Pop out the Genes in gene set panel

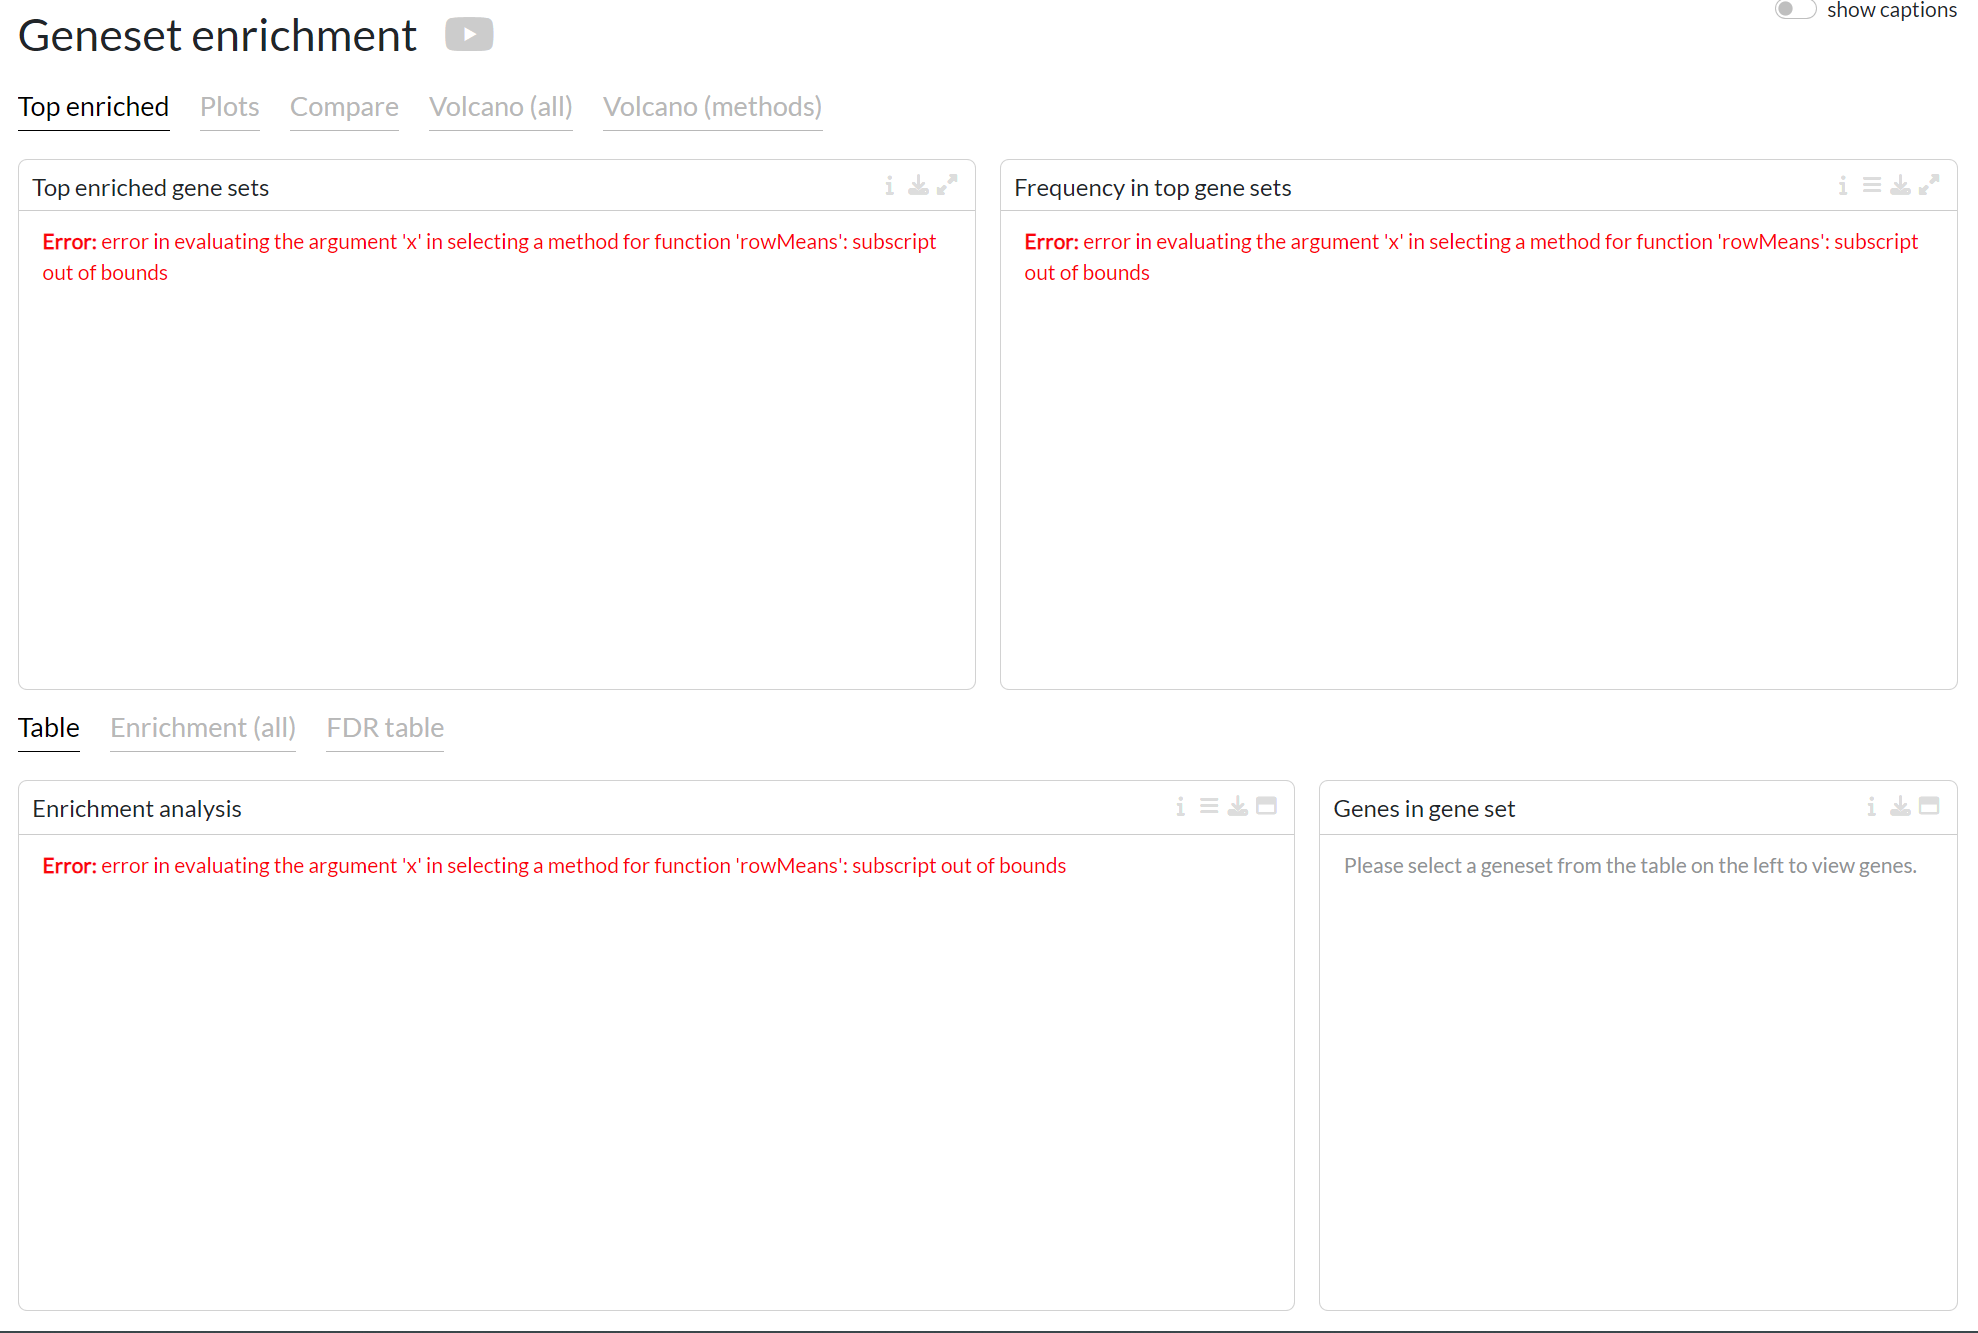(x=1930, y=806)
